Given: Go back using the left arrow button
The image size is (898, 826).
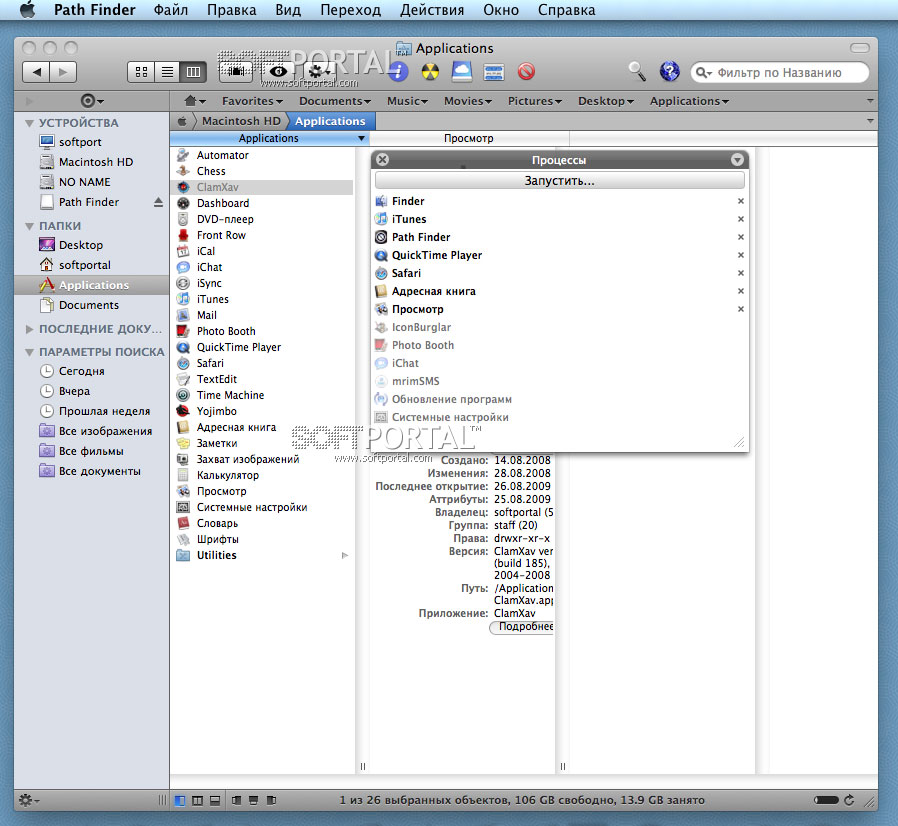Looking at the screenshot, I should pos(36,72).
